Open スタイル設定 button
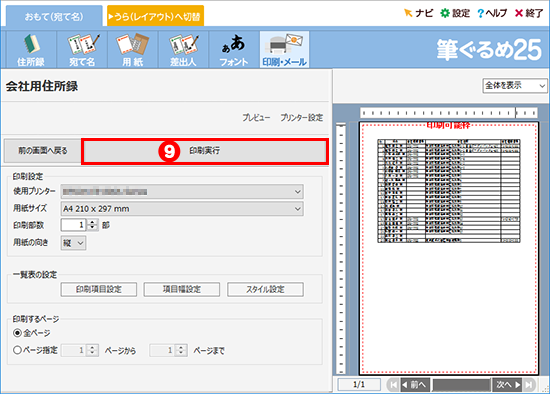Image resolution: width=550 pixels, height=394 pixels. [x=265, y=289]
